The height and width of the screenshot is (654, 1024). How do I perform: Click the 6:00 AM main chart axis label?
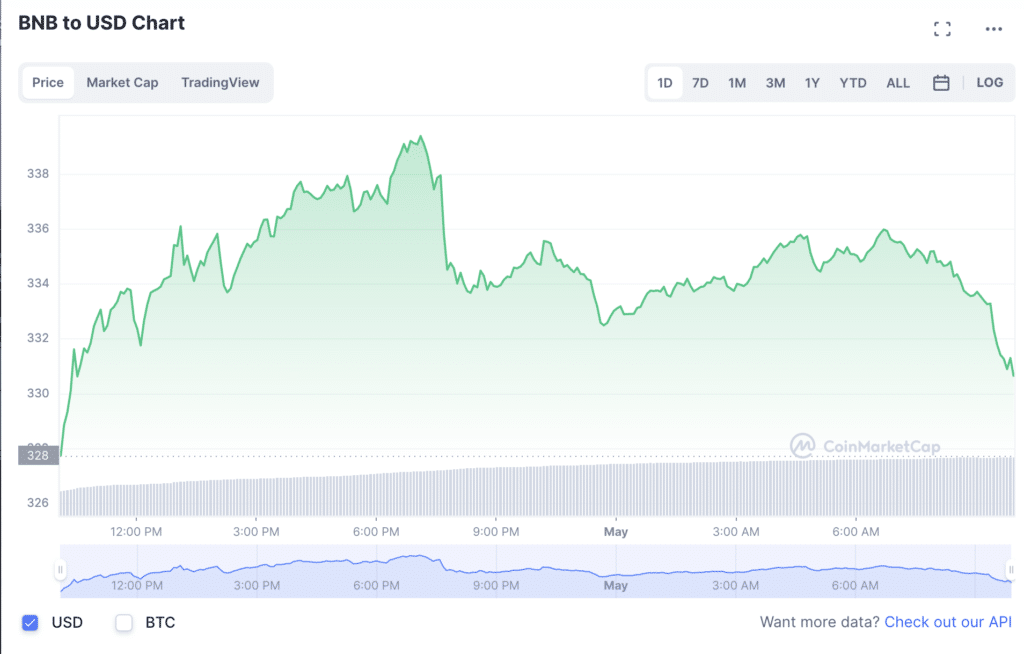[x=856, y=532]
